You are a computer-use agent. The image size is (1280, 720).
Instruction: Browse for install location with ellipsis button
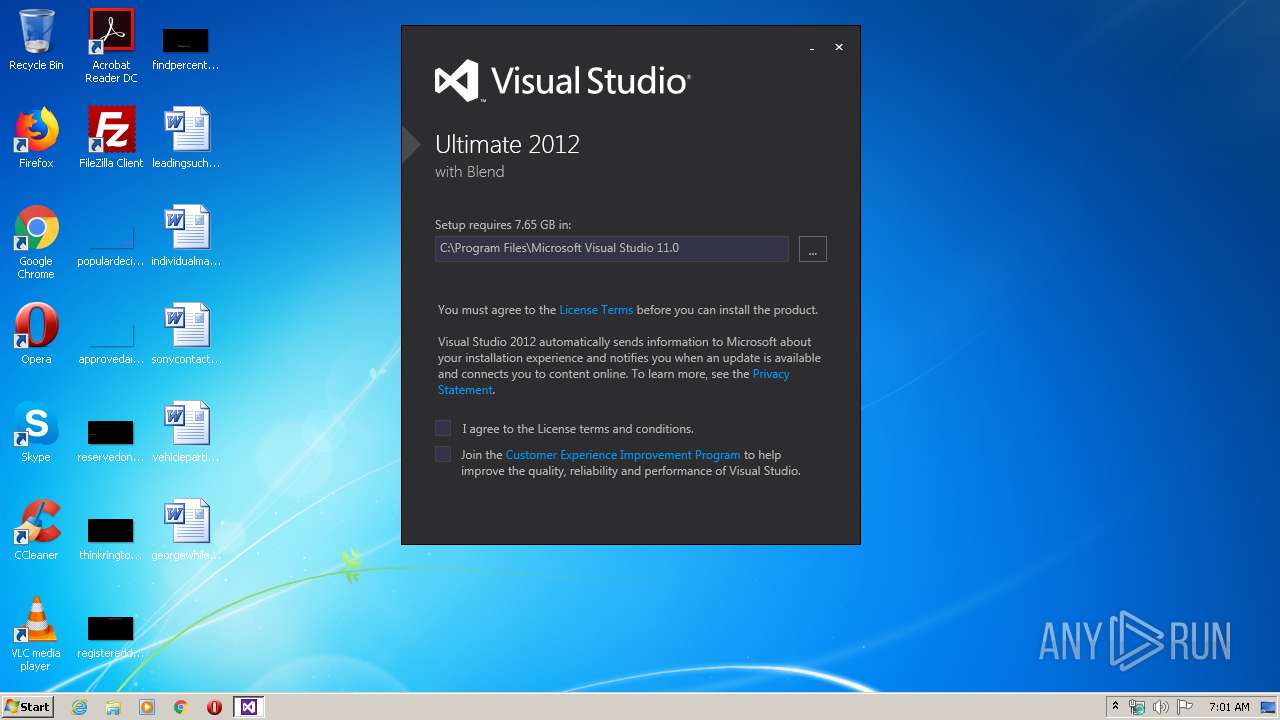[x=813, y=248]
